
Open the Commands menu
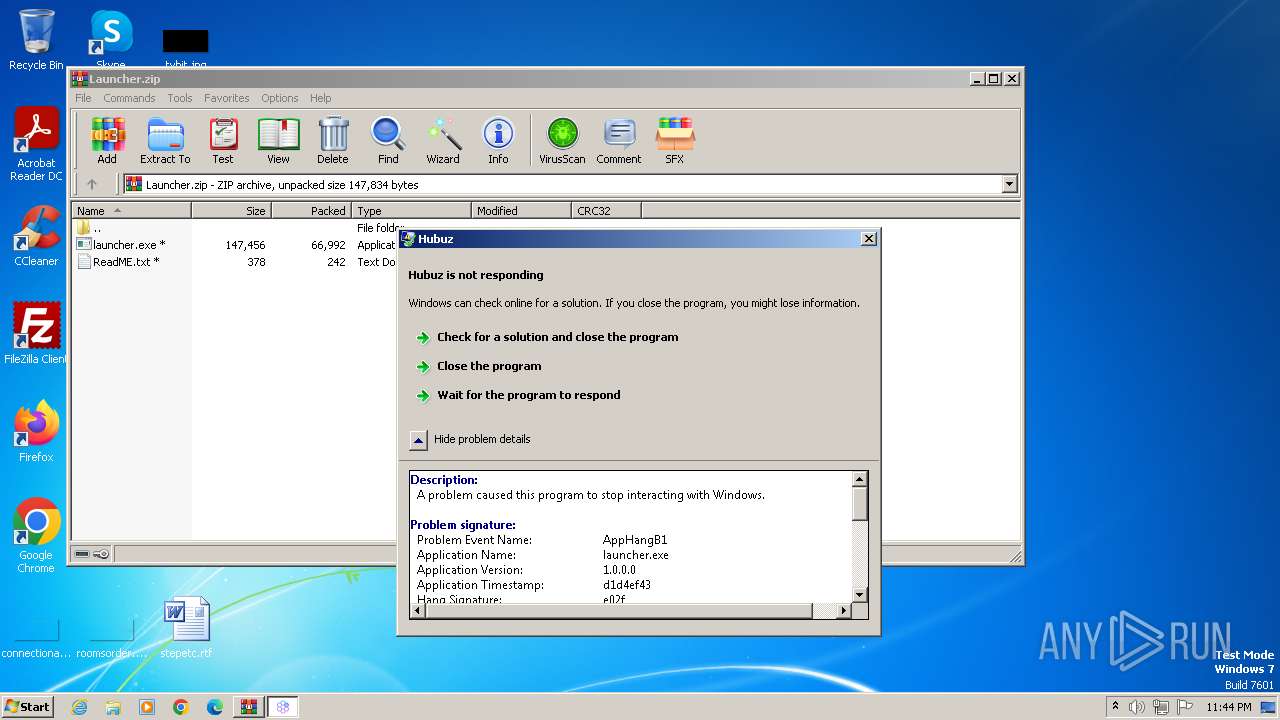129,98
